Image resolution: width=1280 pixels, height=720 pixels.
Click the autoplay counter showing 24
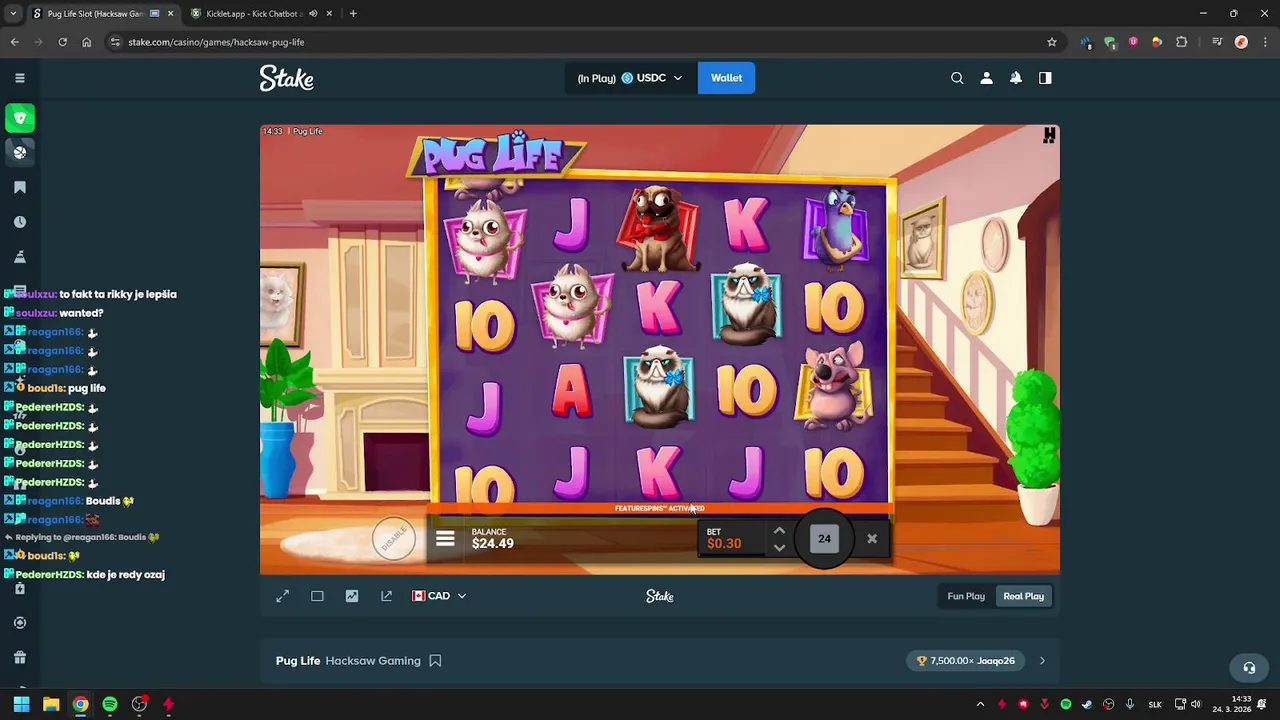[x=824, y=539]
